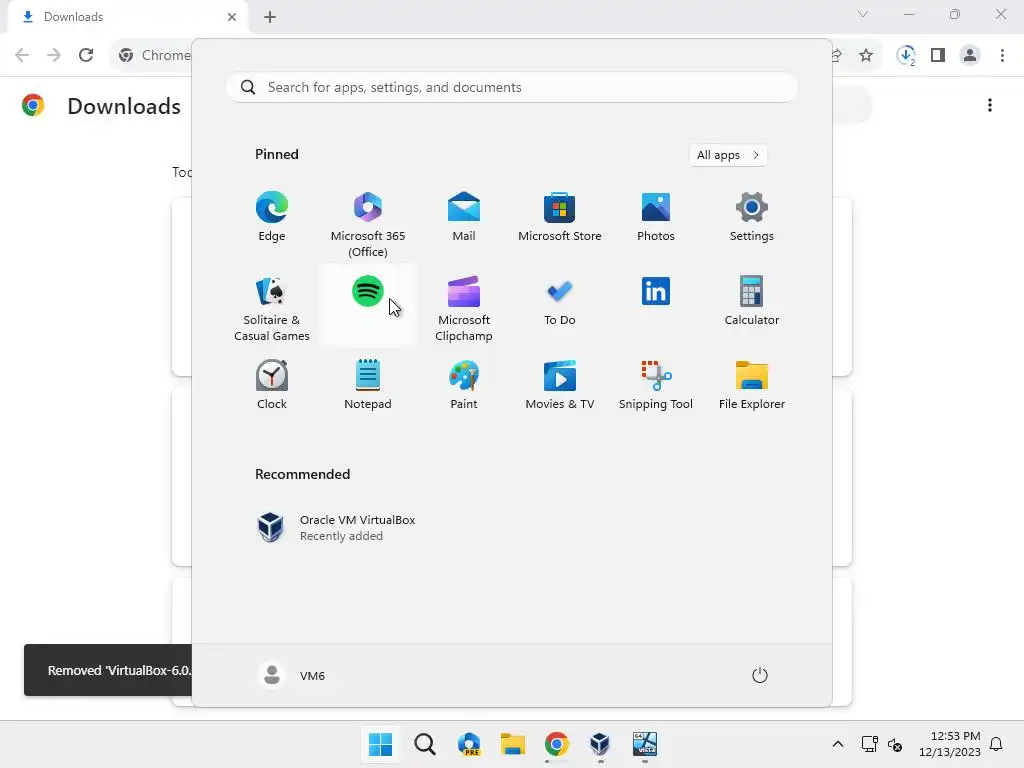
Task: Open muted volume tray icon
Action: [895, 744]
